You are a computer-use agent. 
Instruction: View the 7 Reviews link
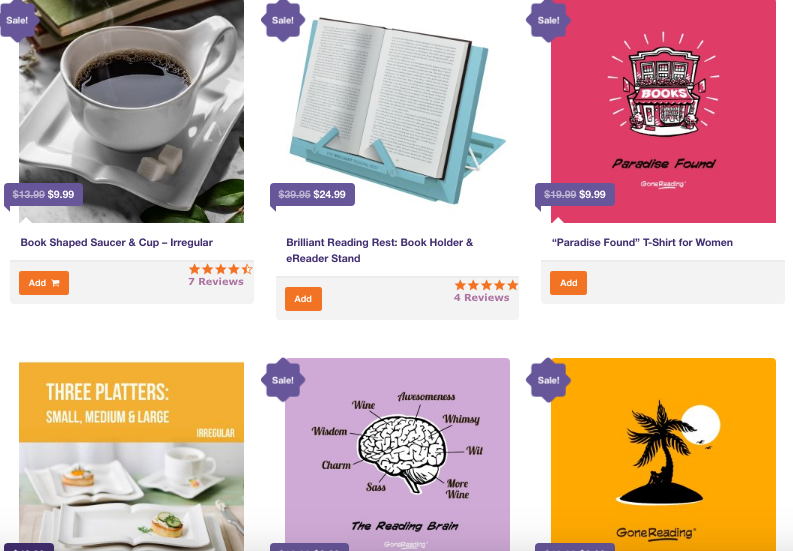pyautogui.click(x=216, y=281)
